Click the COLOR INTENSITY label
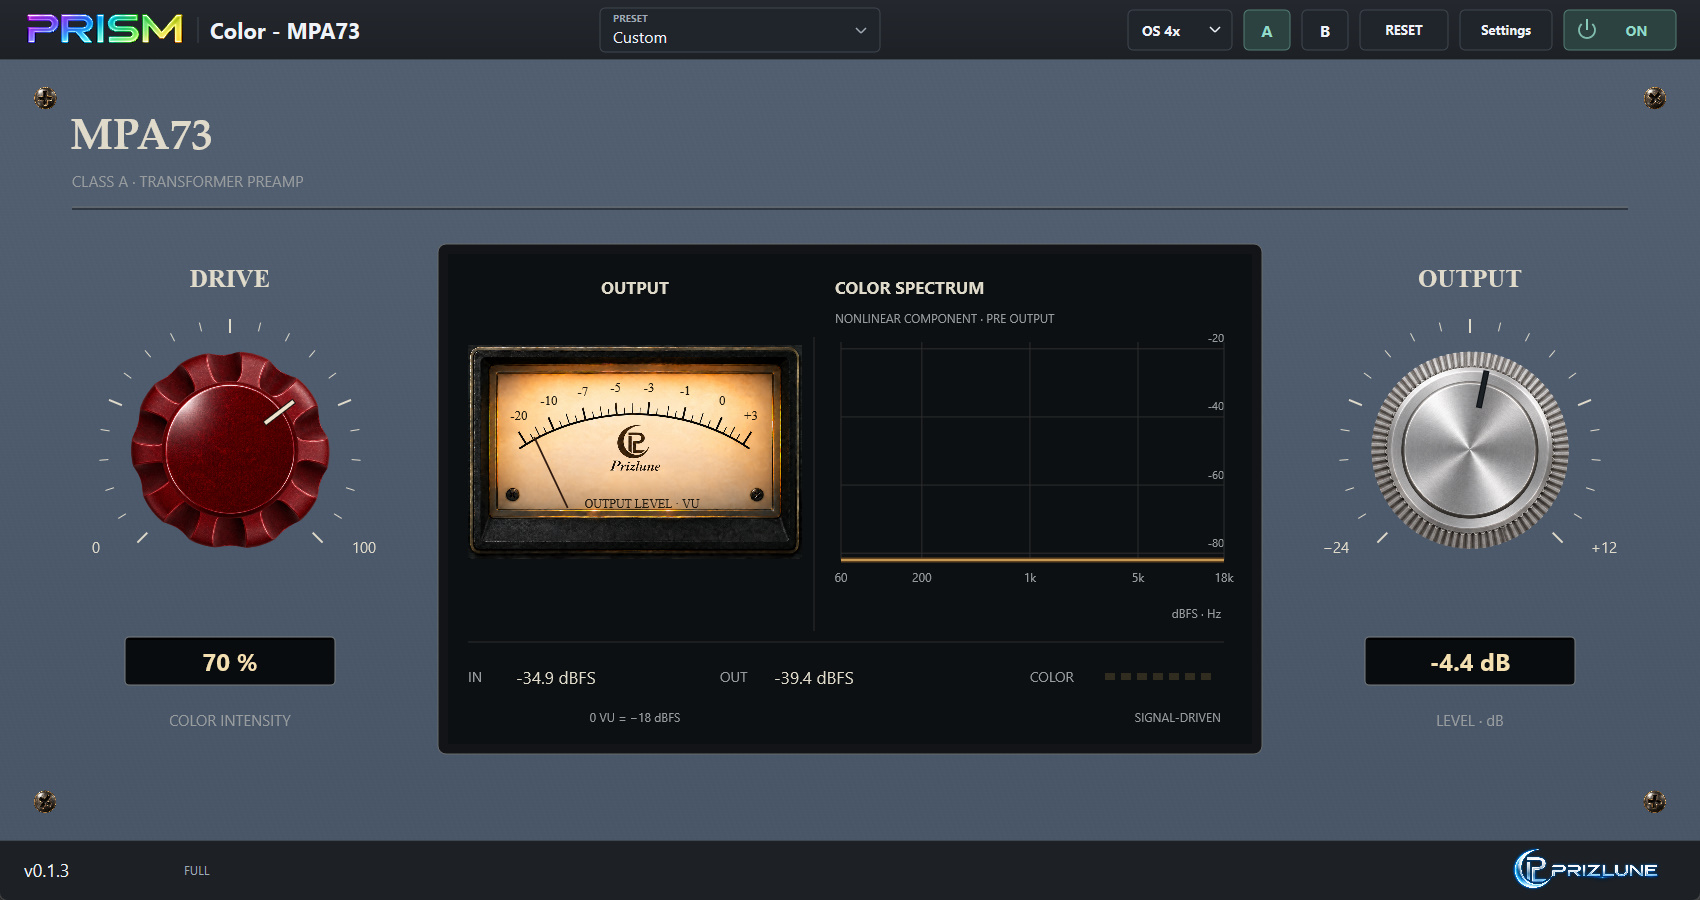 pos(230,721)
